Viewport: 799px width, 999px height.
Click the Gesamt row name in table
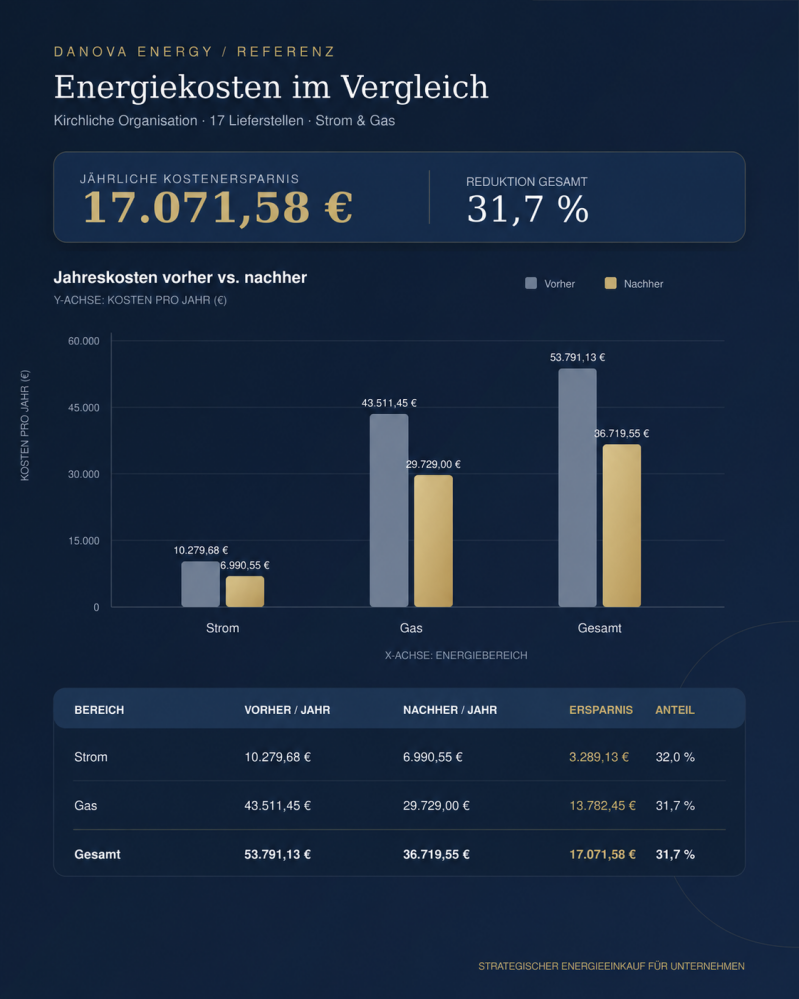click(97, 855)
